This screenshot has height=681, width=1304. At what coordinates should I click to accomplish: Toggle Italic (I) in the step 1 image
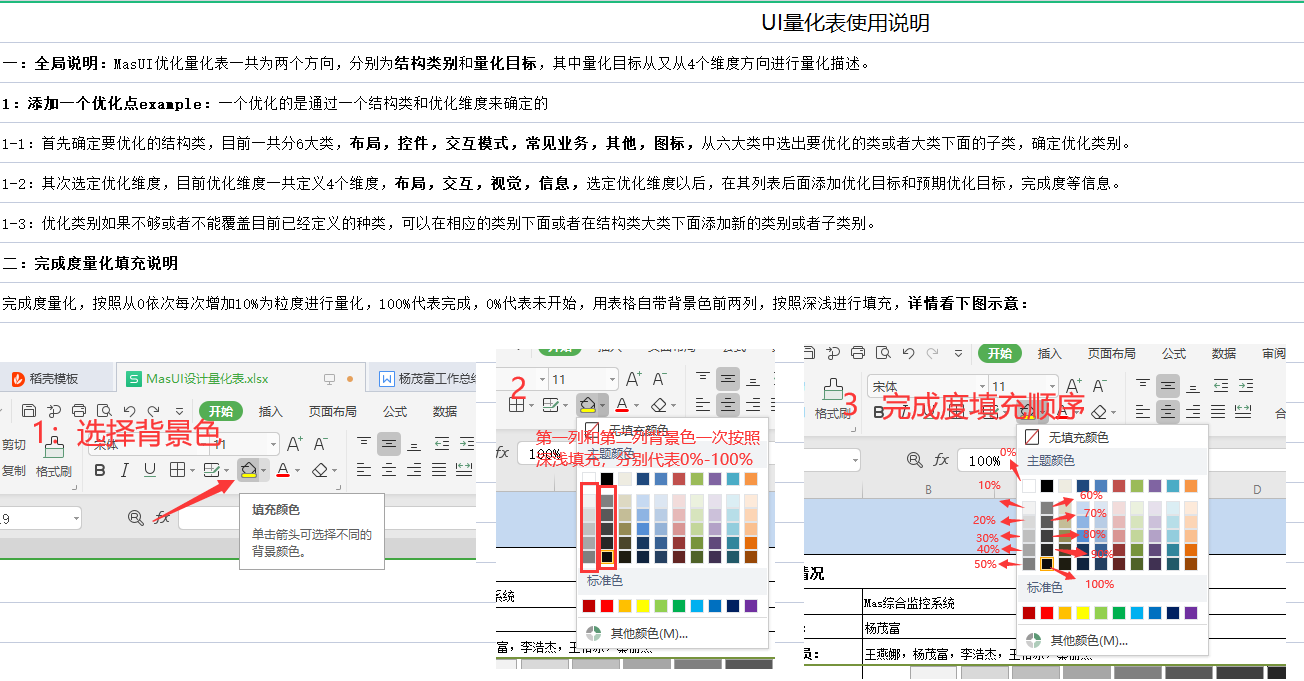coord(124,470)
